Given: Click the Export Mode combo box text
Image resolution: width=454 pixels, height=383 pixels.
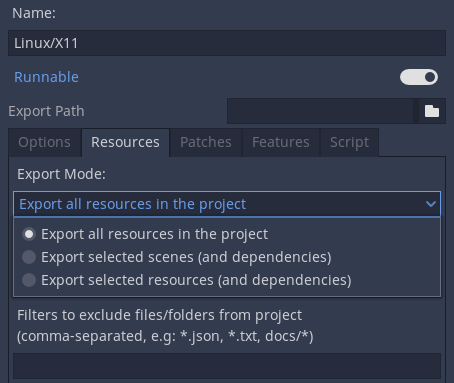Looking at the screenshot, I should [x=132, y=204].
